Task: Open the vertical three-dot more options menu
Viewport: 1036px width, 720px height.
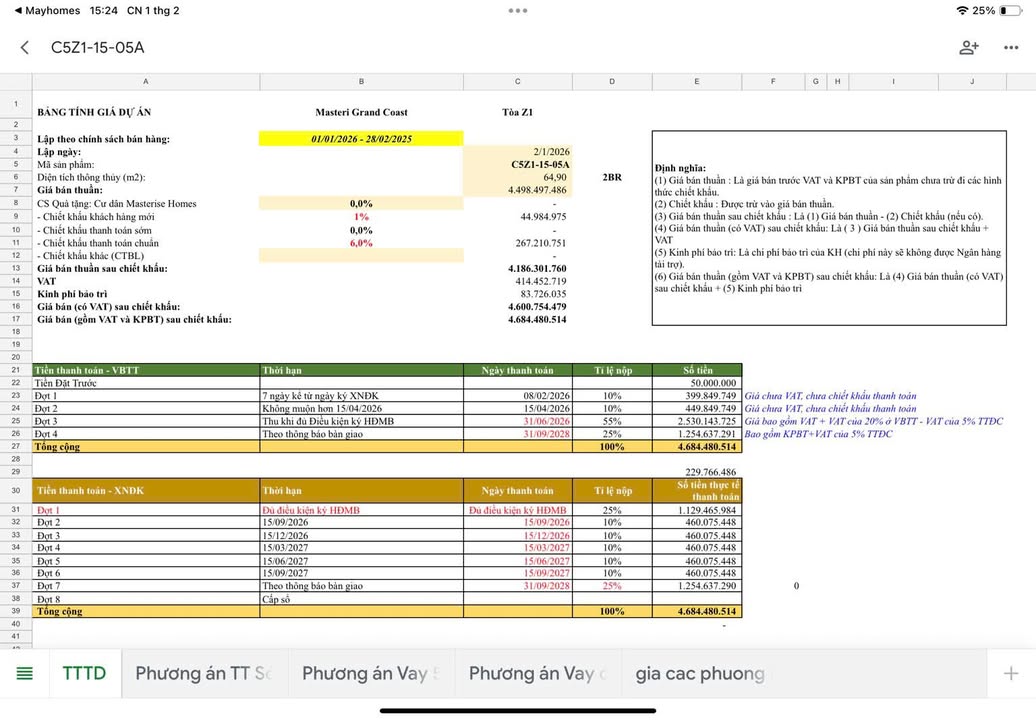Action: click(1011, 47)
